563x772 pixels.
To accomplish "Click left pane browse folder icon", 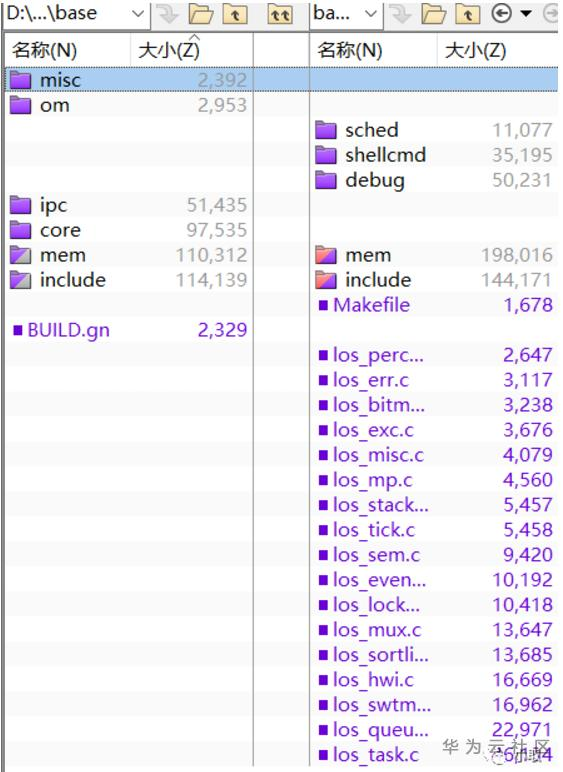I will 201,14.
